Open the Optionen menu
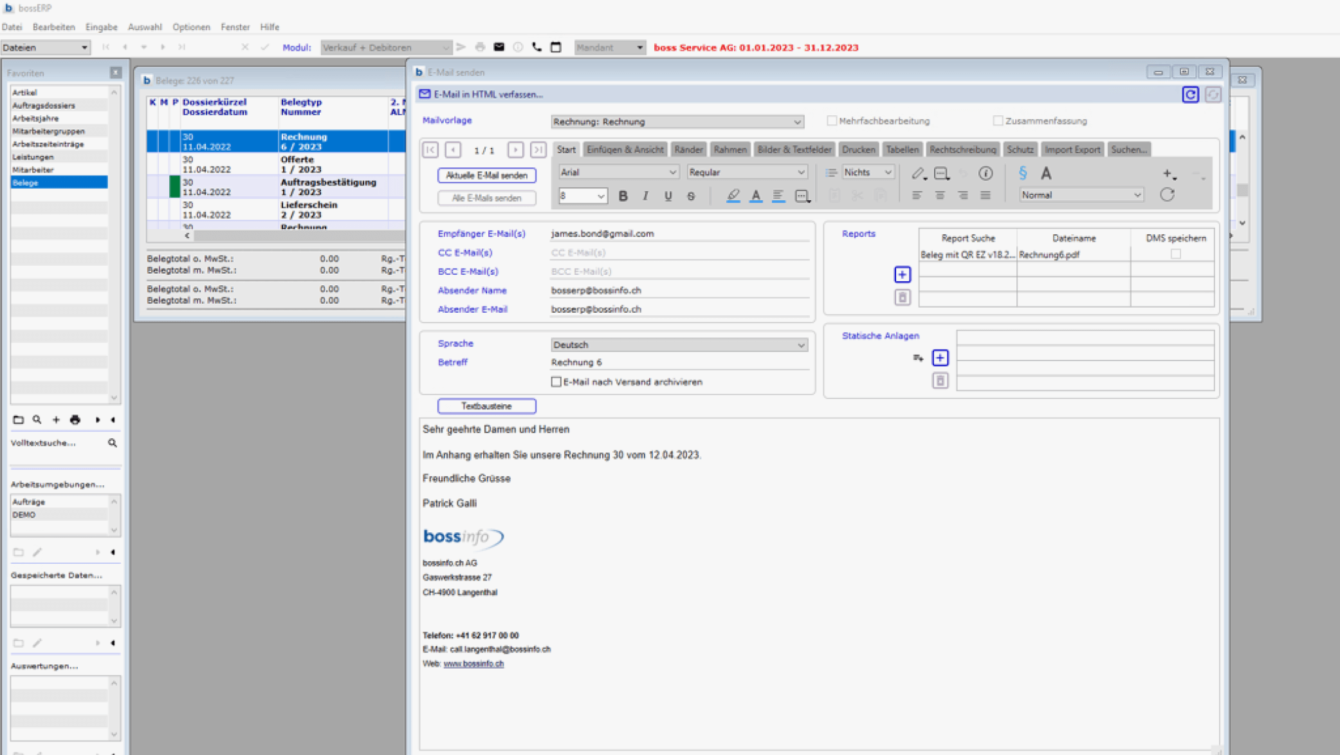The height and width of the screenshot is (755, 1340). [190, 27]
